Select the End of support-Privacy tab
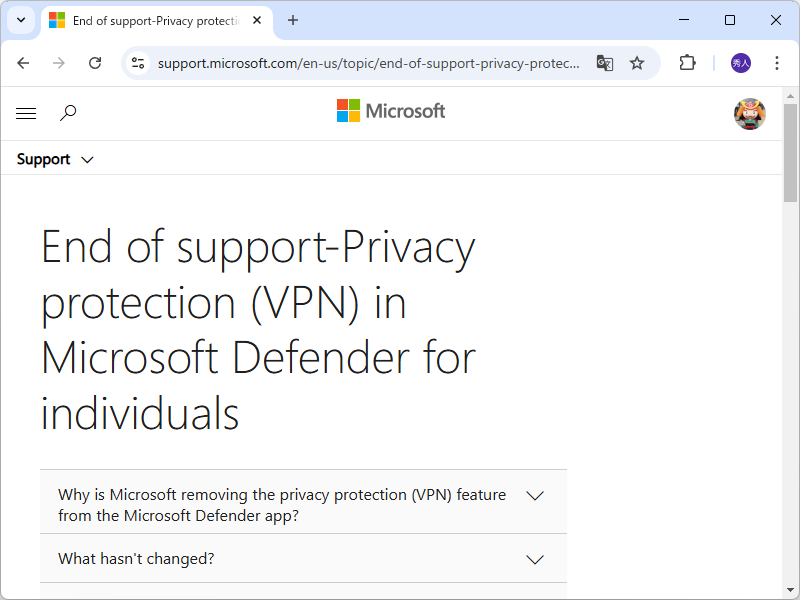800x600 pixels. click(150, 20)
